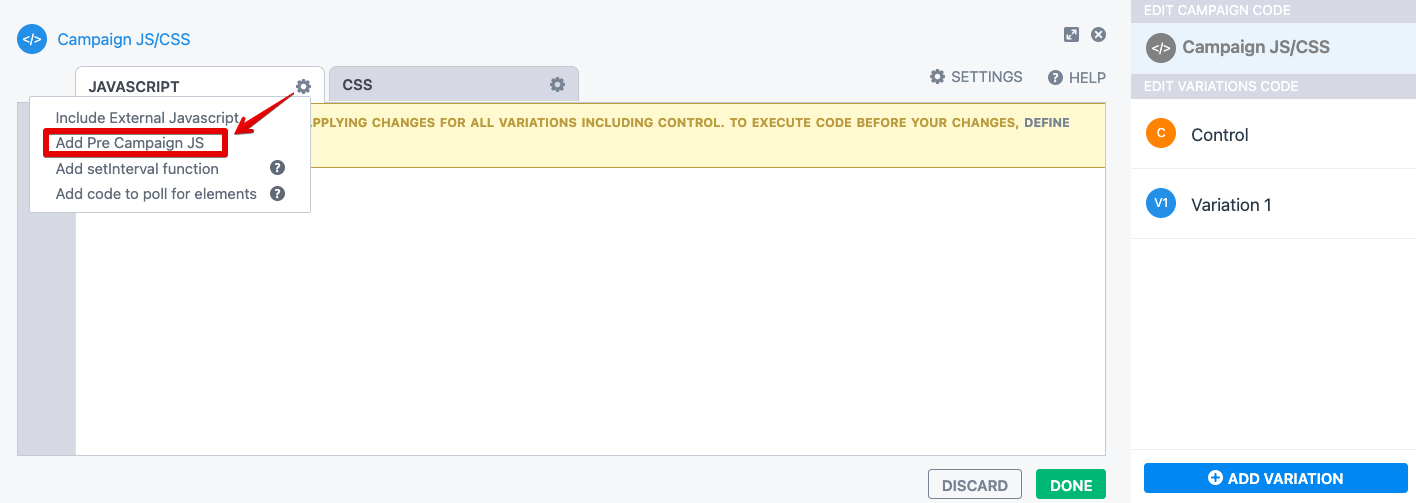Click the expand editor icon
The height and width of the screenshot is (503, 1416).
1071,35
